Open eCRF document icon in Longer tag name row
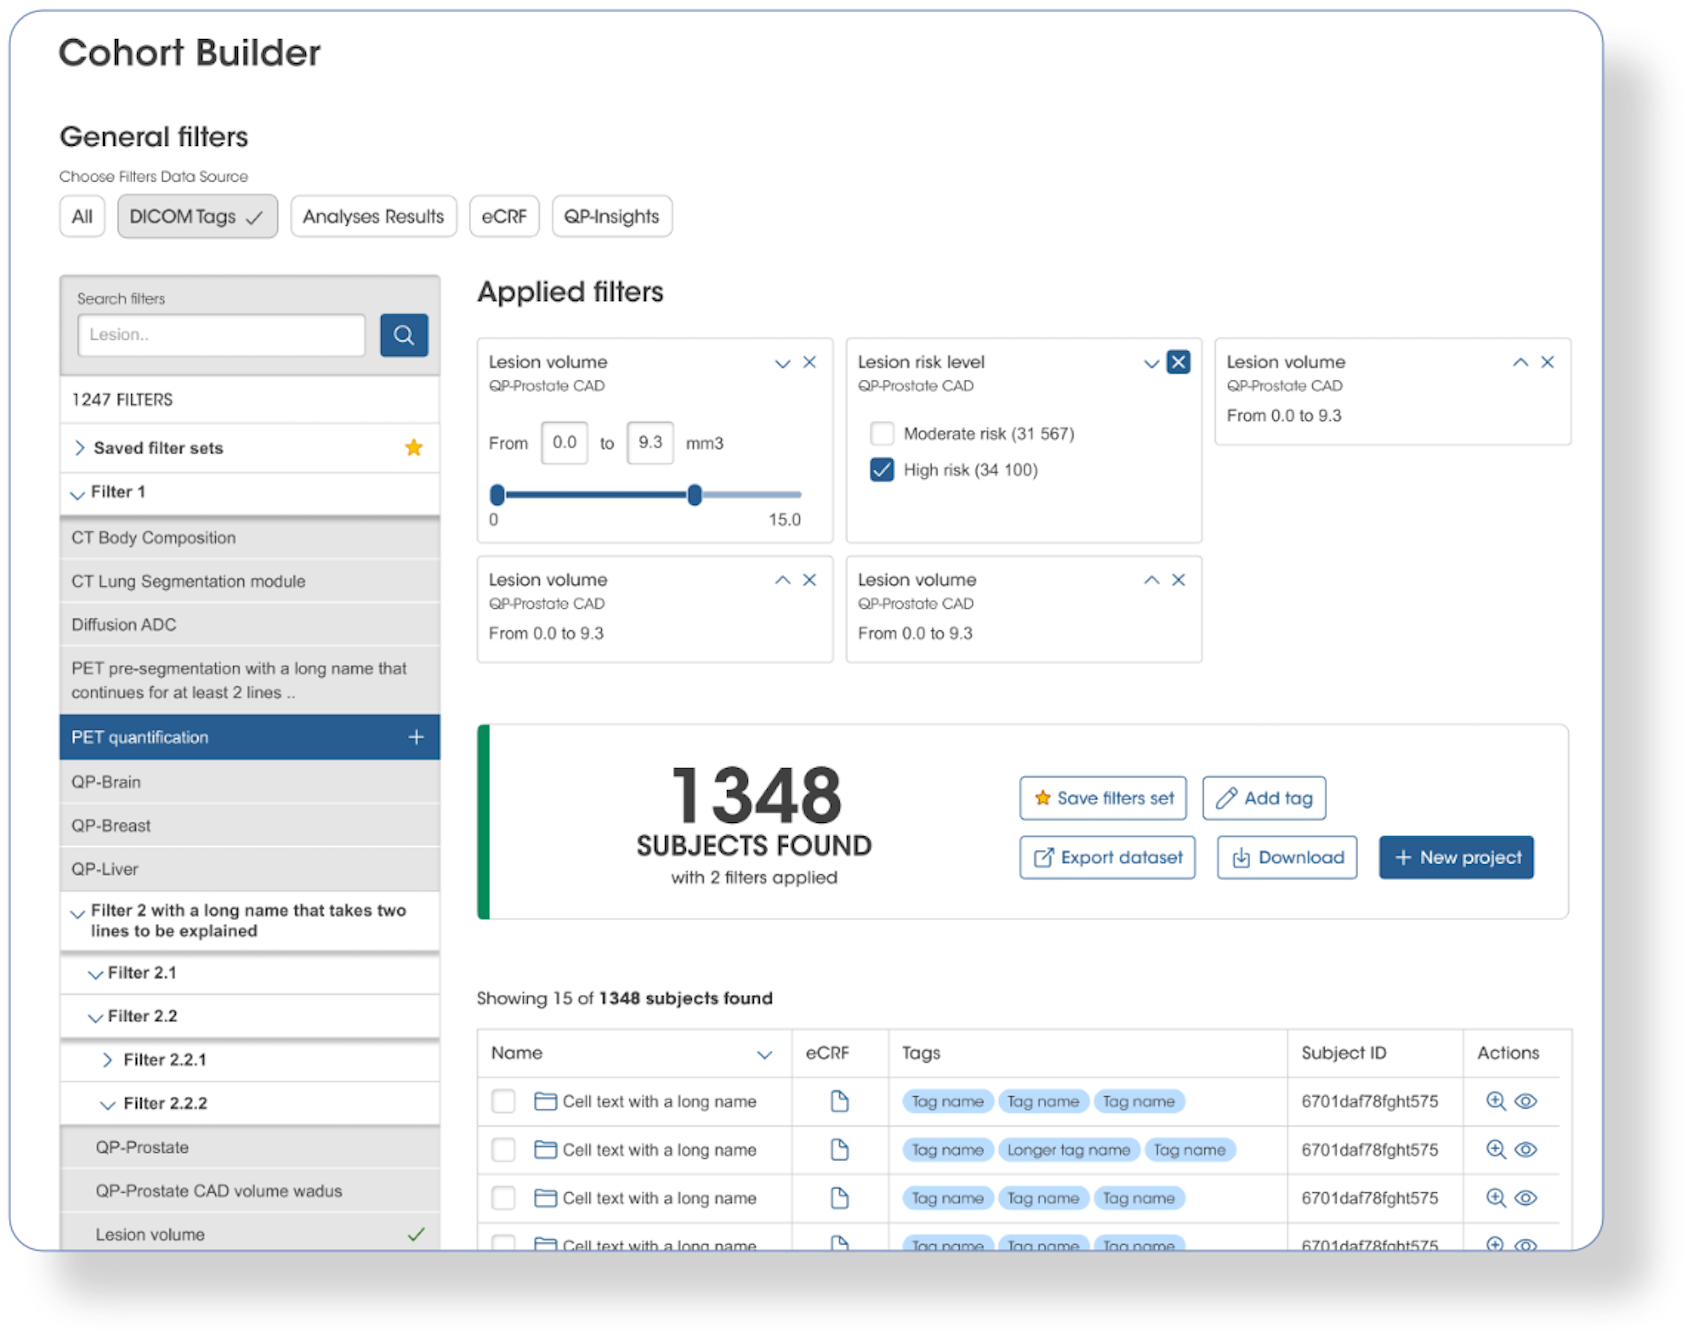The image size is (1694, 1344). click(840, 1149)
